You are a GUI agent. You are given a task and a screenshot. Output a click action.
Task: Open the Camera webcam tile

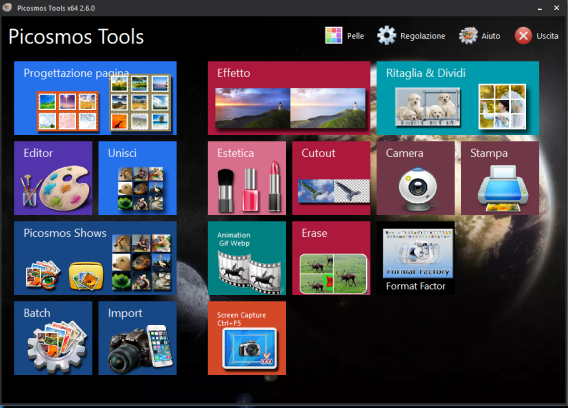415,178
